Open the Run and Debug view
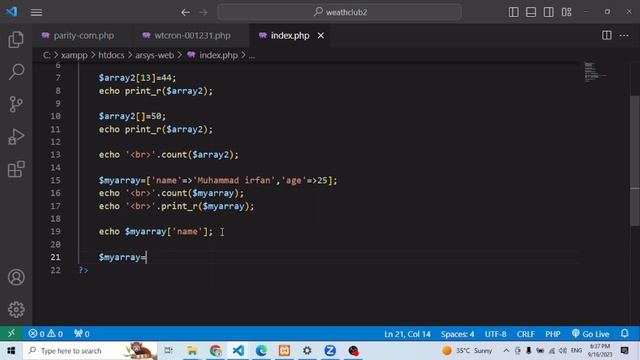Viewport: 640px width, 360px height. (x=16, y=137)
